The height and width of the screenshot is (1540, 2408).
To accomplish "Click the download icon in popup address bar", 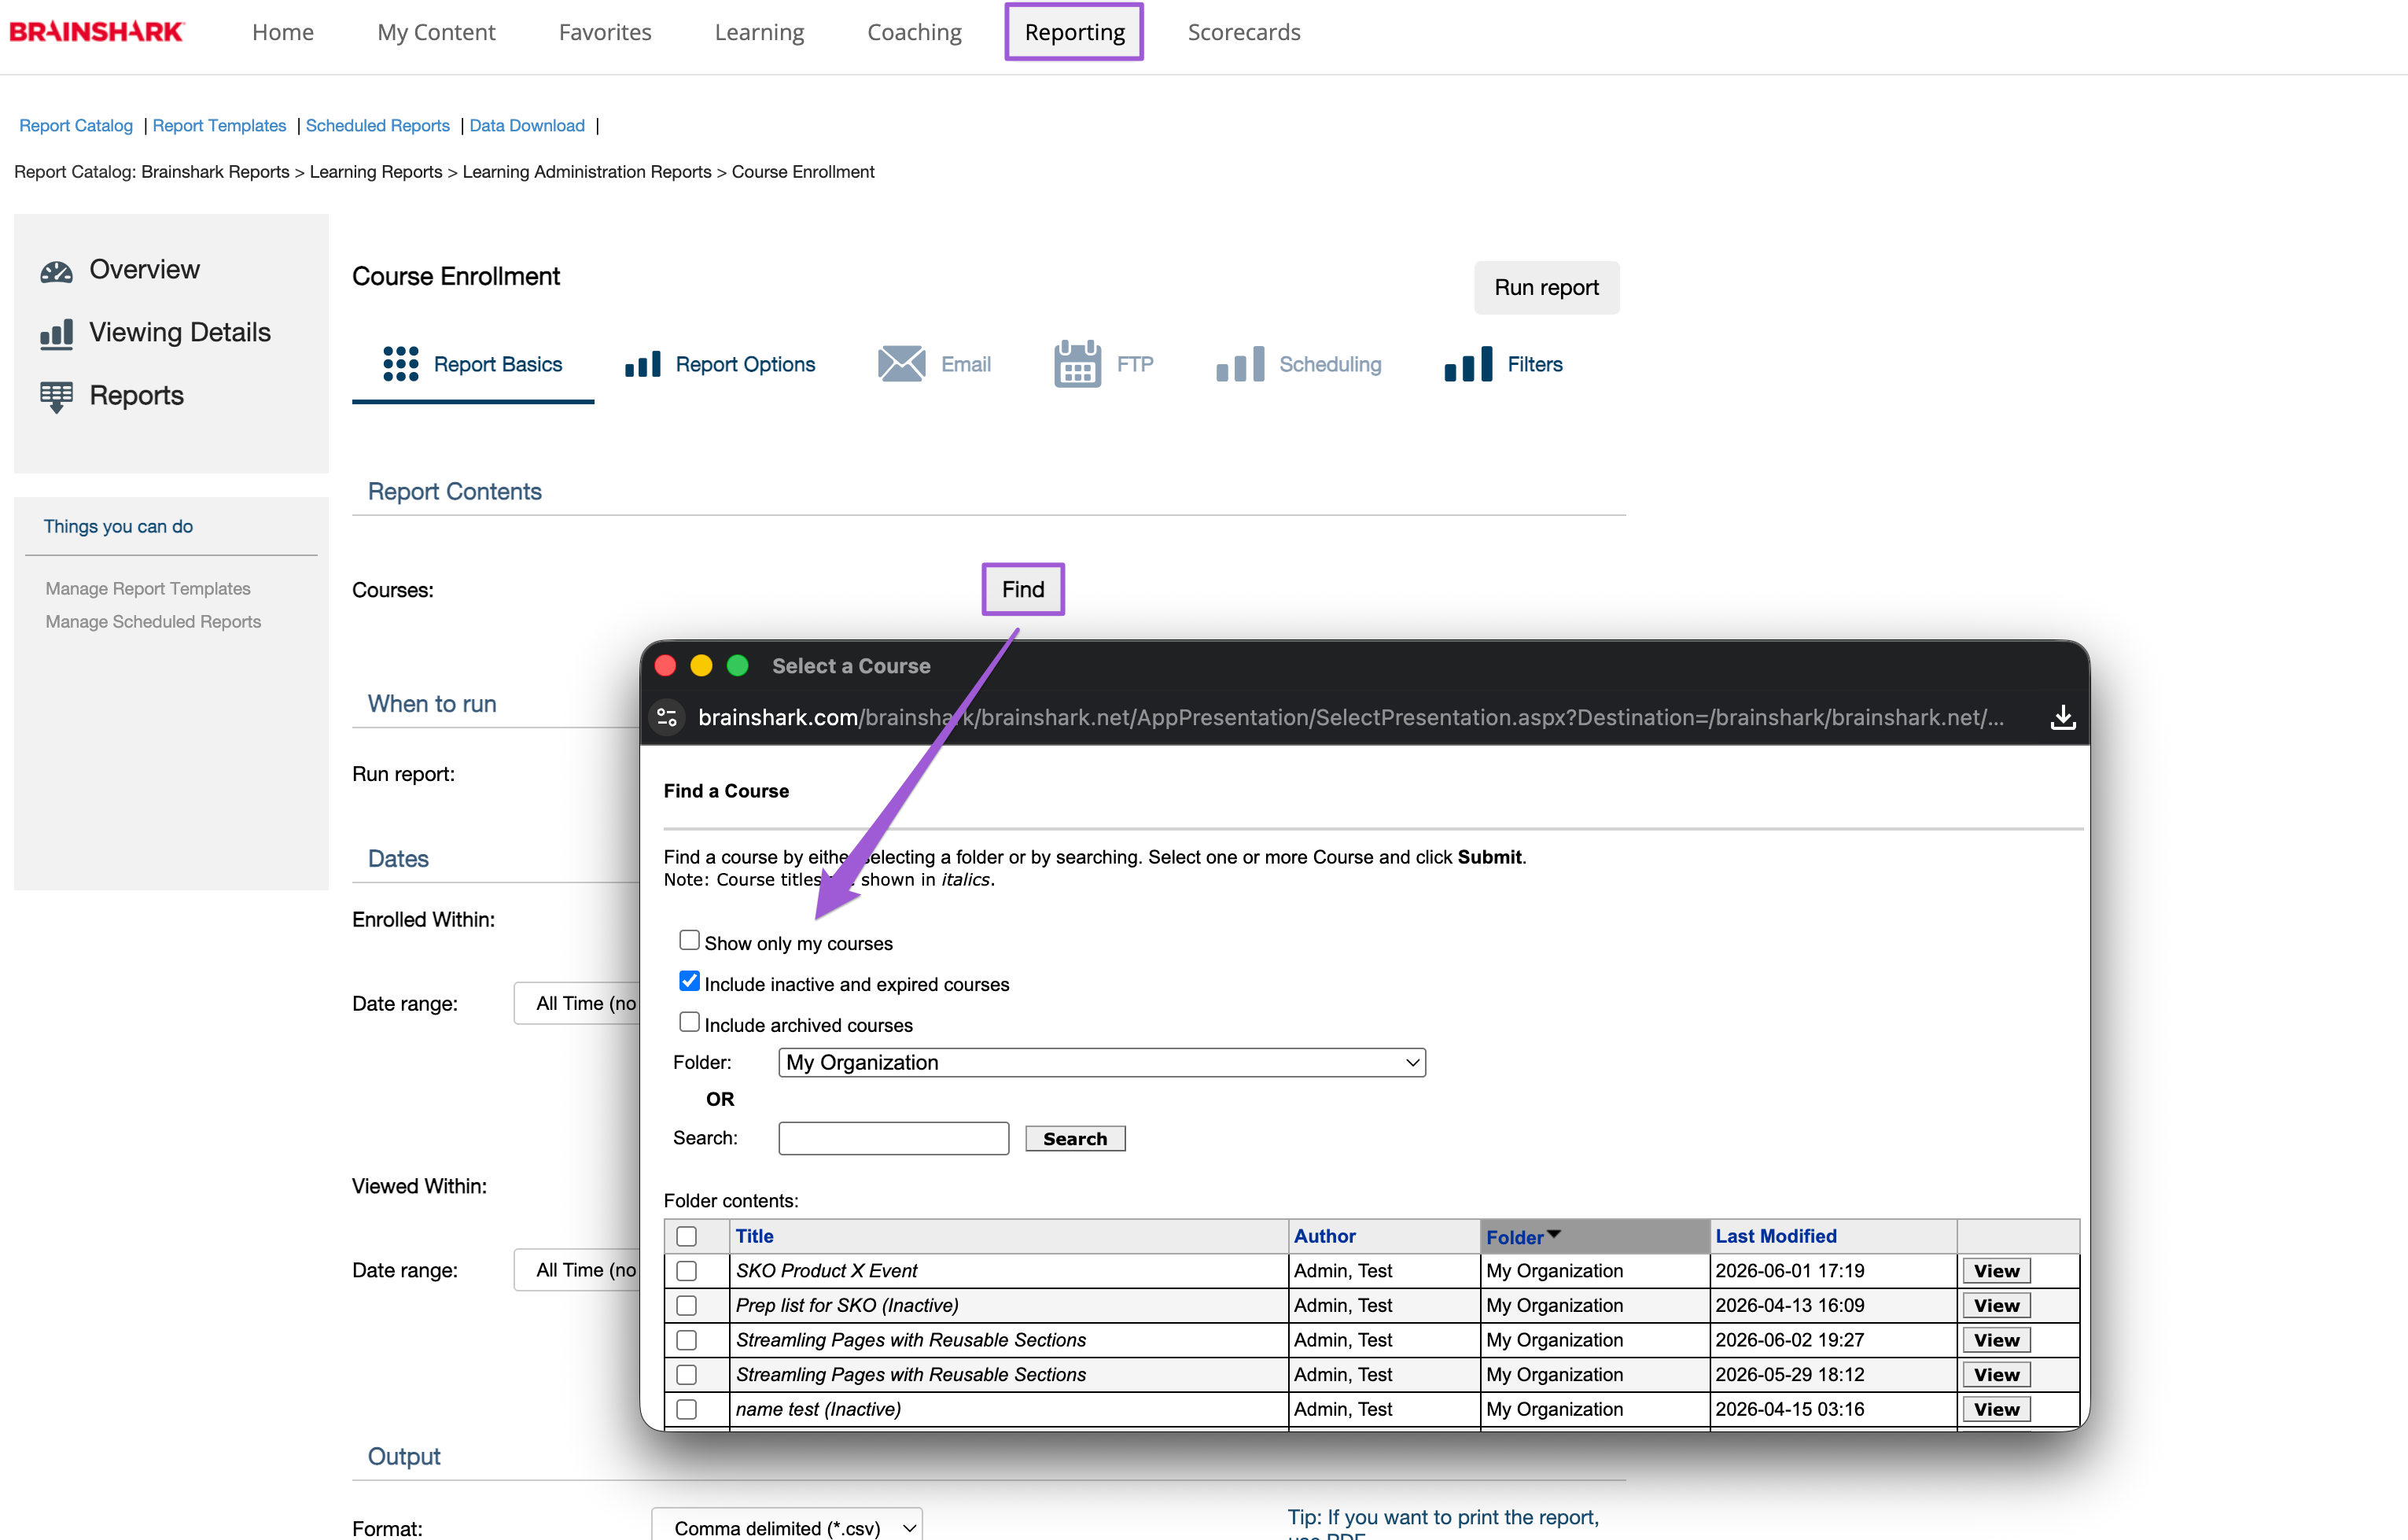I will point(2062,717).
